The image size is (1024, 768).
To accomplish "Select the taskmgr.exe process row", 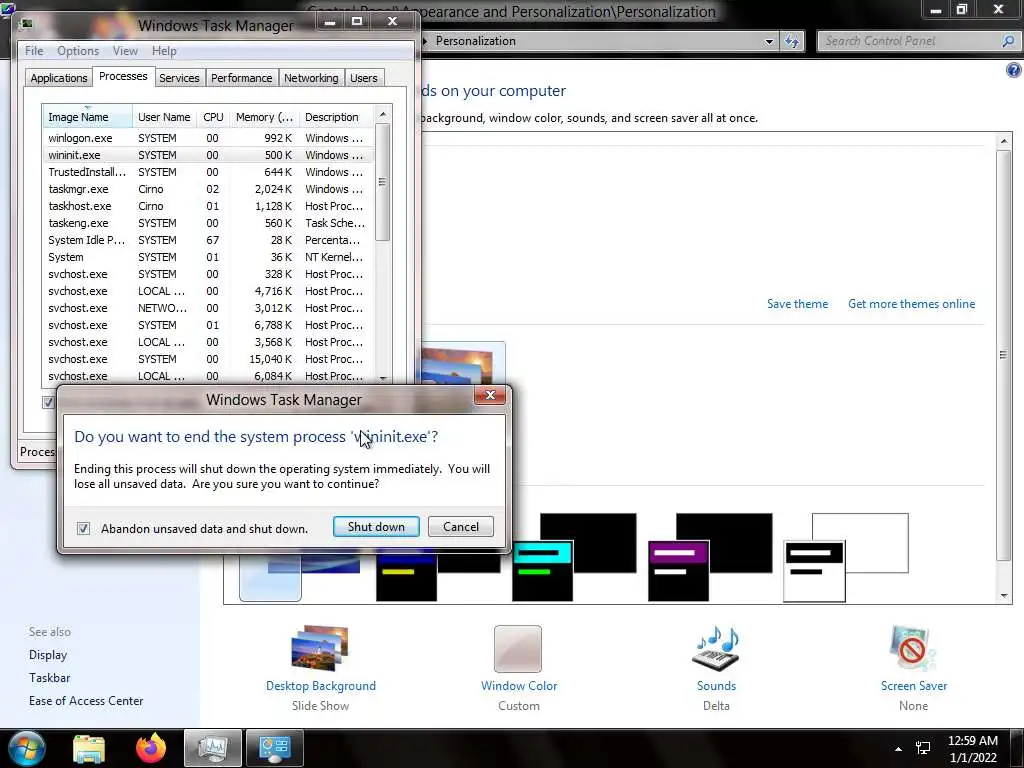I will [x=208, y=189].
